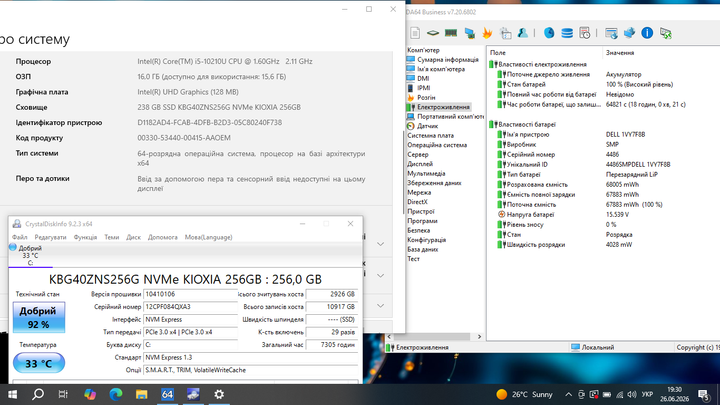Open Функція menu in CrystalDiskInfo
Screen dimensions: 720x405
85,237
